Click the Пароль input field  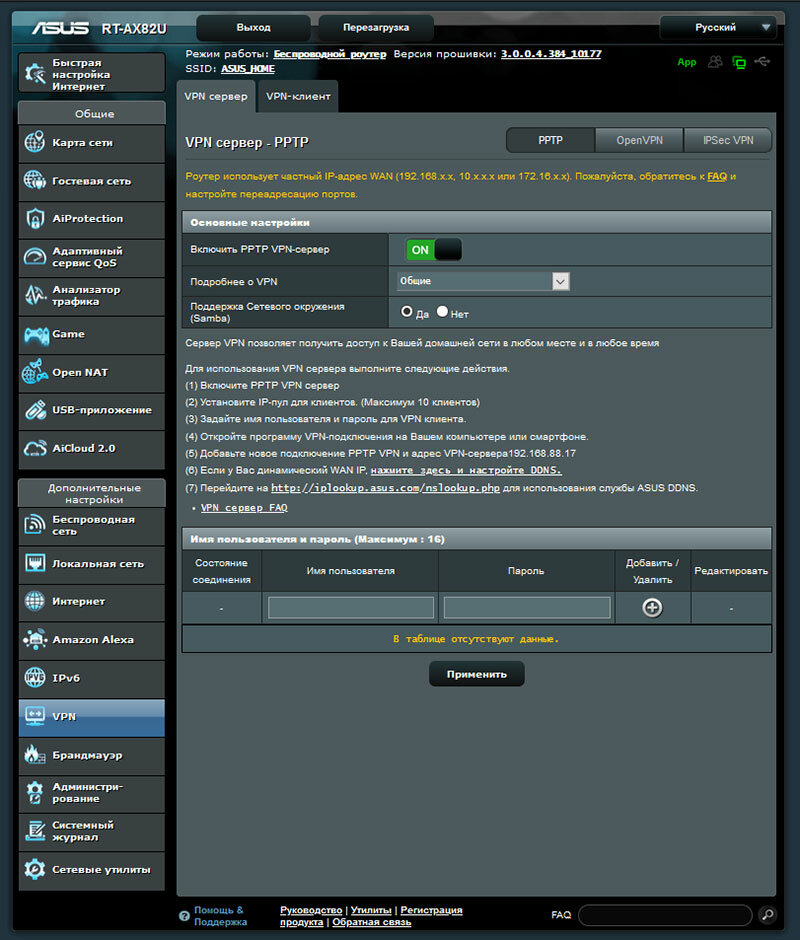527,607
